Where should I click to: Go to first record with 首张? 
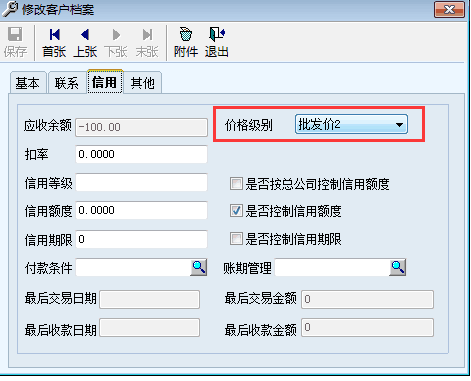click(54, 42)
